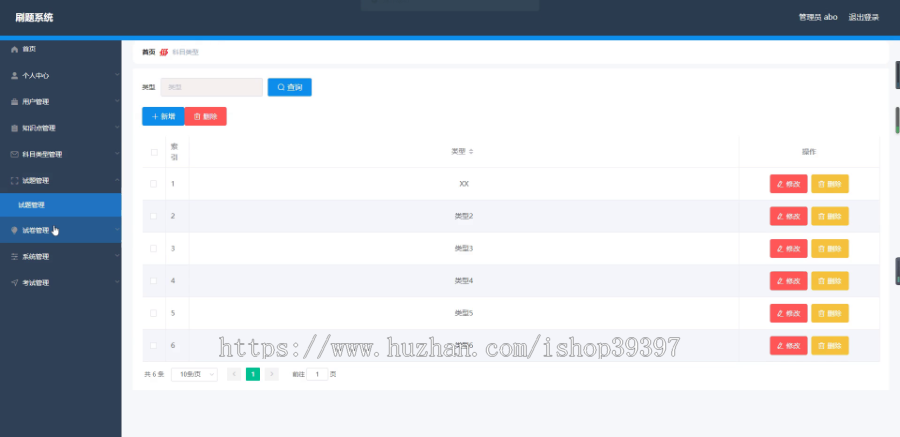Click 退出登录 to log out
The width and height of the screenshot is (900, 437).
coord(864,17)
